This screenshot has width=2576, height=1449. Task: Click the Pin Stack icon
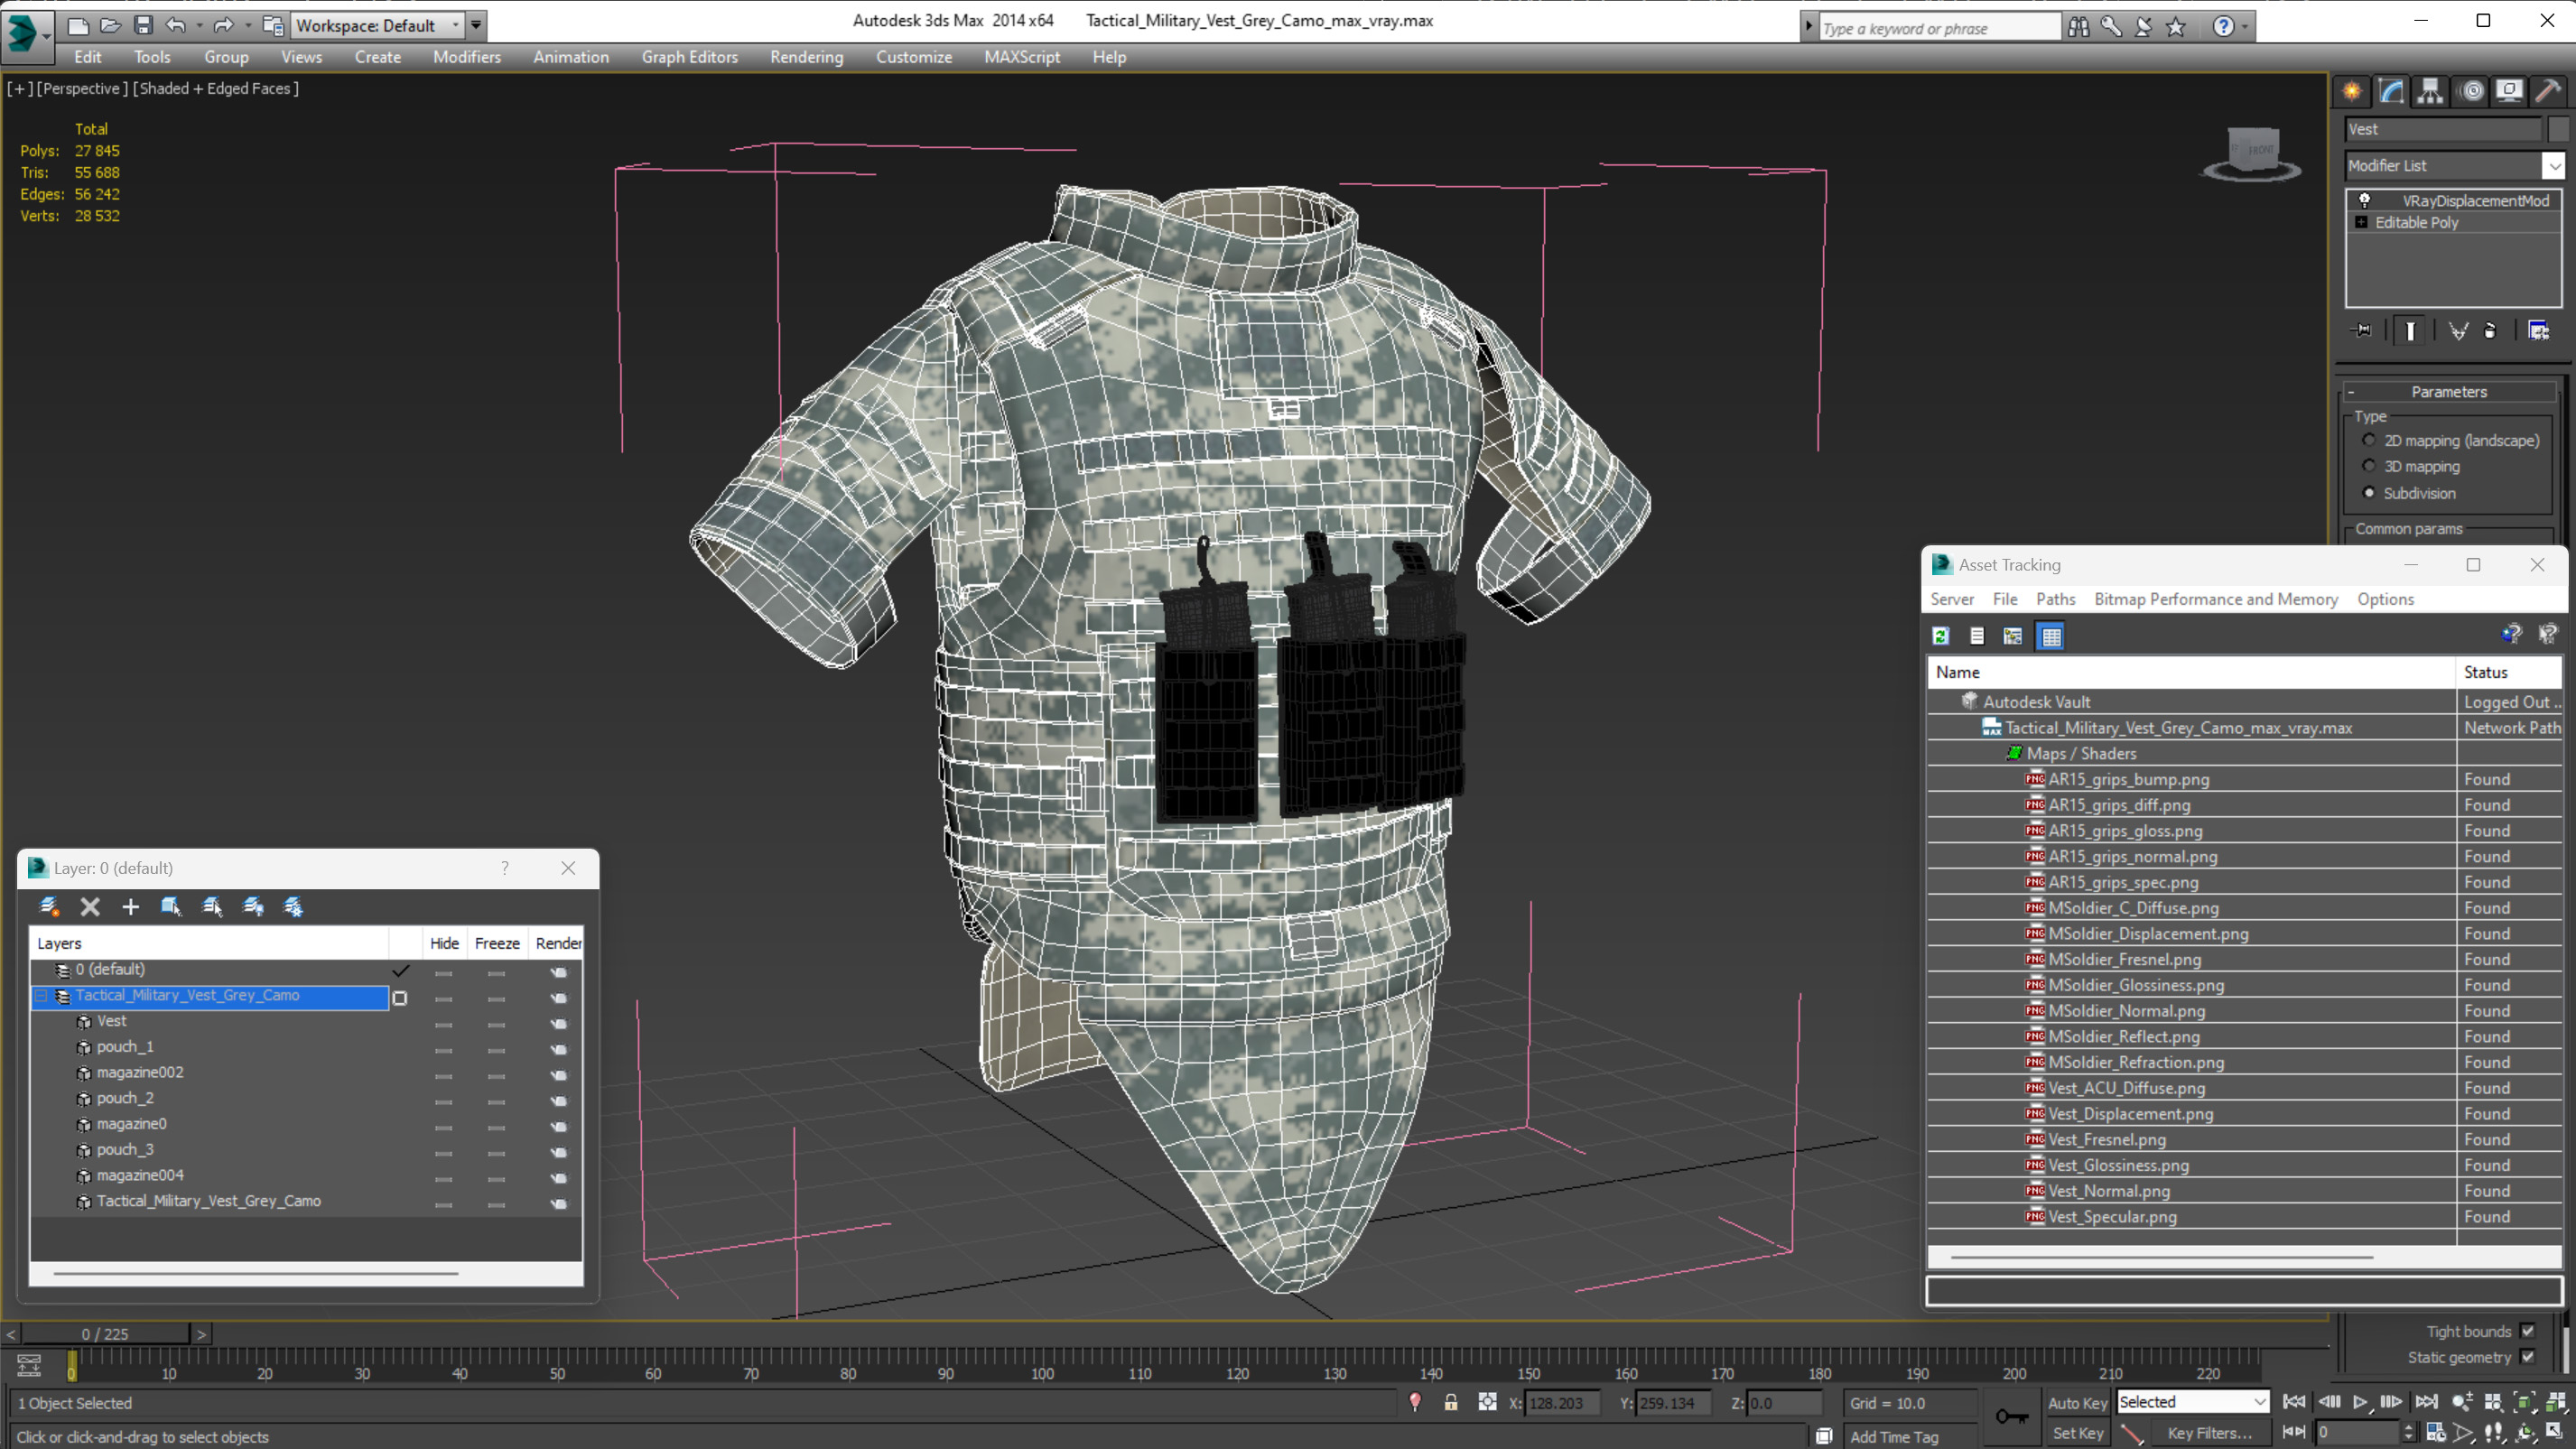point(2362,330)
